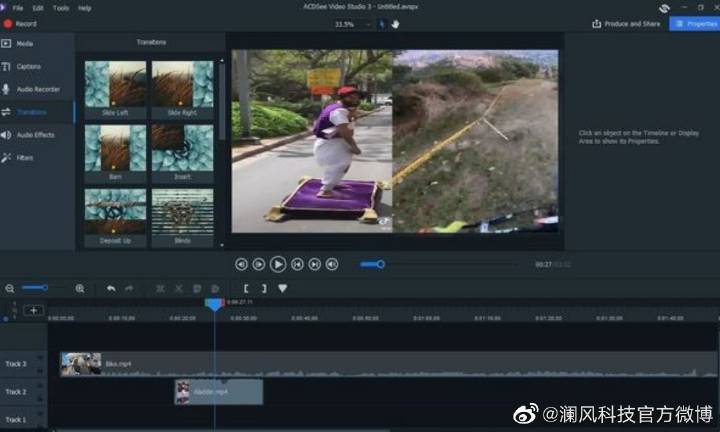
Task: Open the Captions tab in sidebar
Action: click(37, 67)
